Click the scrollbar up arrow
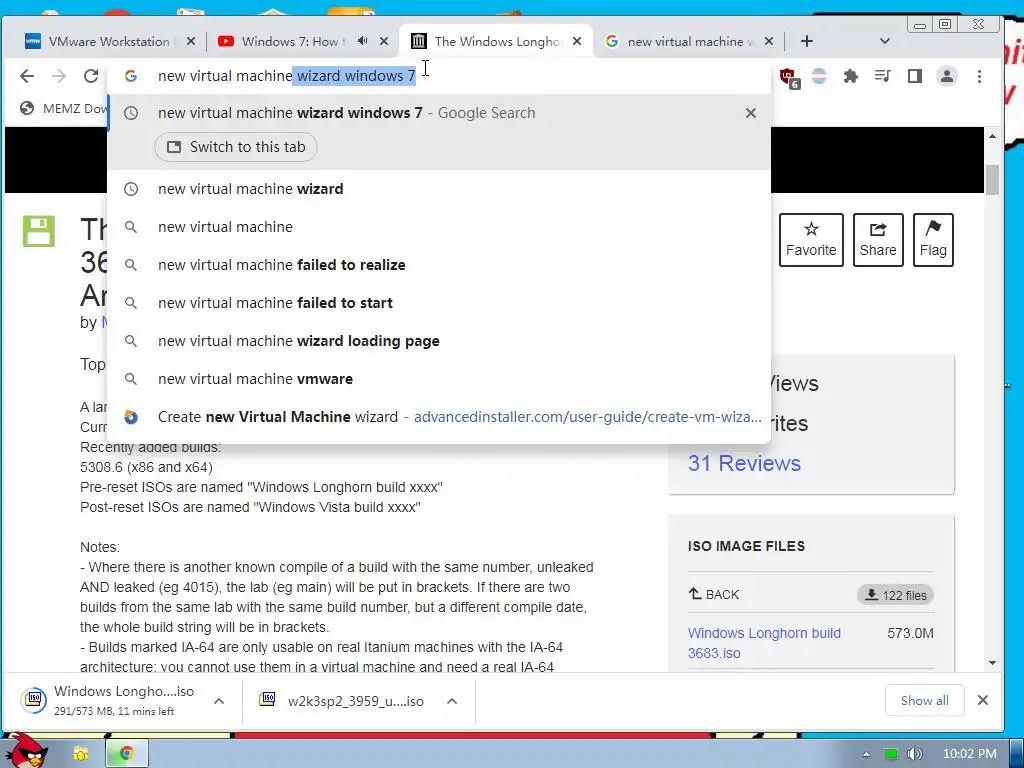This screenshot has width=1024, height=768. tap(992, 136)
